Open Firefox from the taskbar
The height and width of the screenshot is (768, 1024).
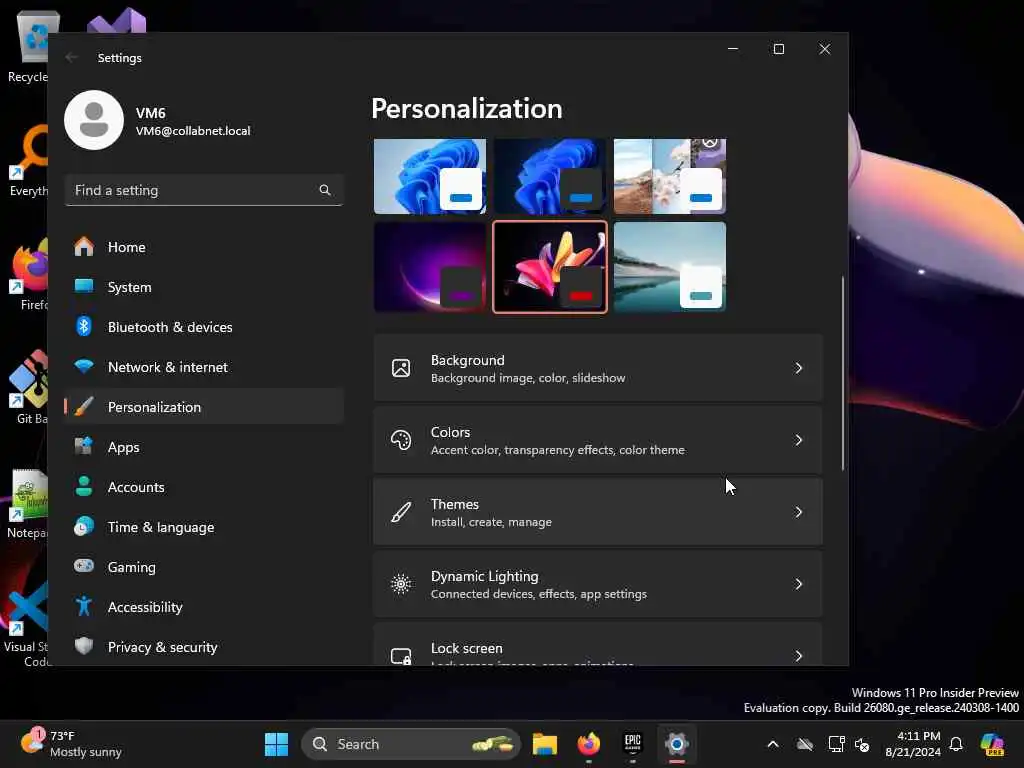tap(589, 744)
